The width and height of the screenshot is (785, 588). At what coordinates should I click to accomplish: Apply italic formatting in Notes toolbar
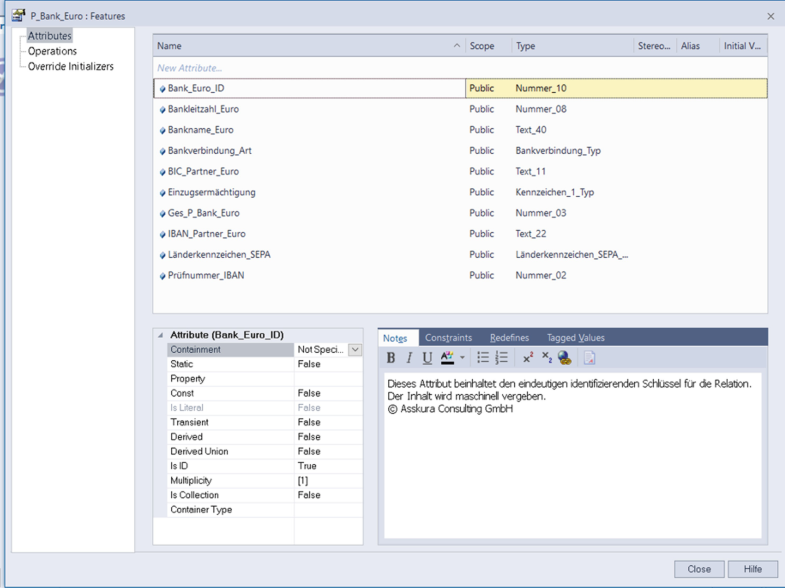[409, 358]
